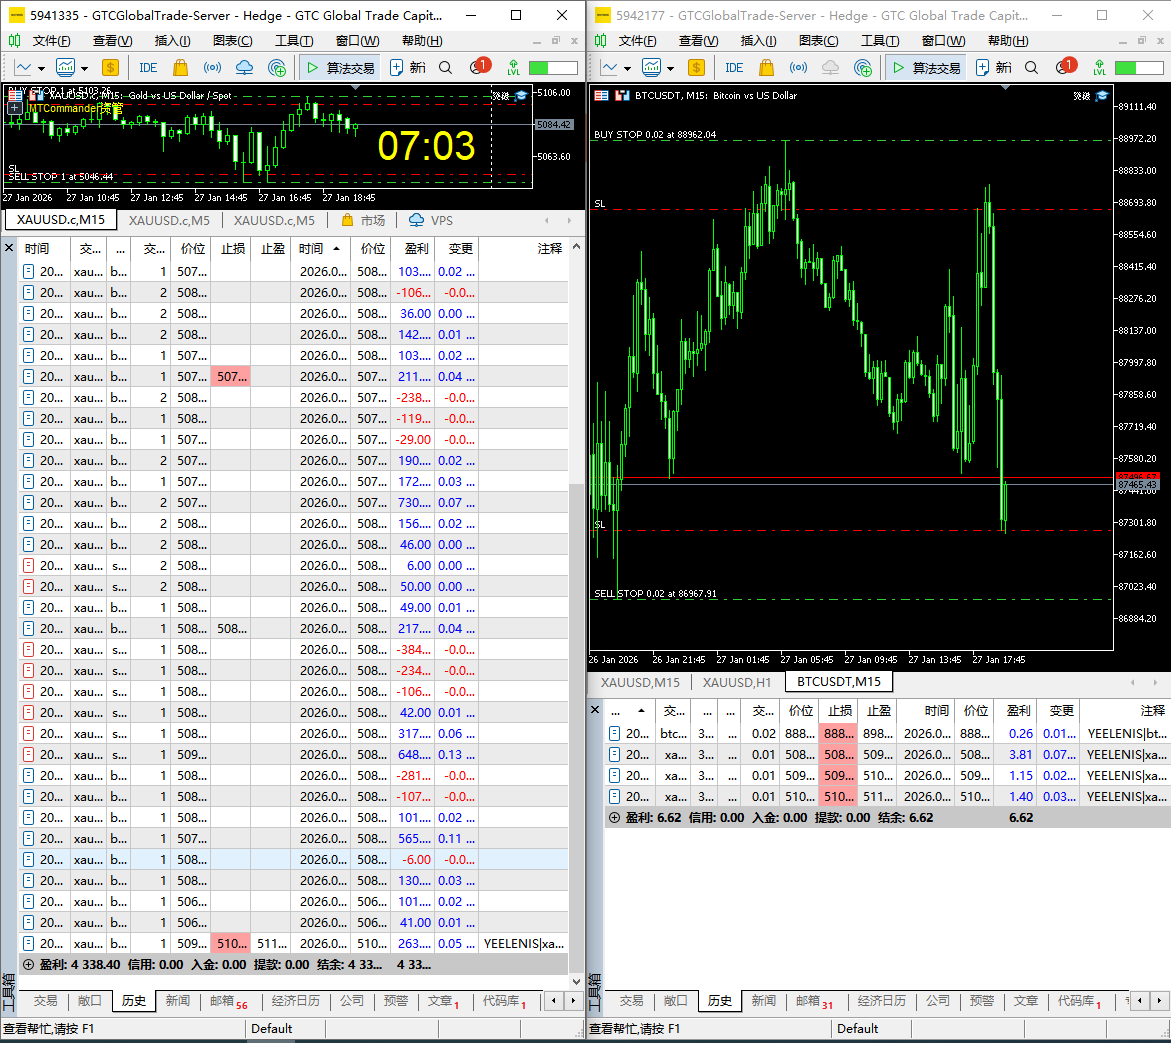The image size is (1171, 1043).
Task: Open Signals broadcast icon in 5941335 window
Action: [212, 68]
